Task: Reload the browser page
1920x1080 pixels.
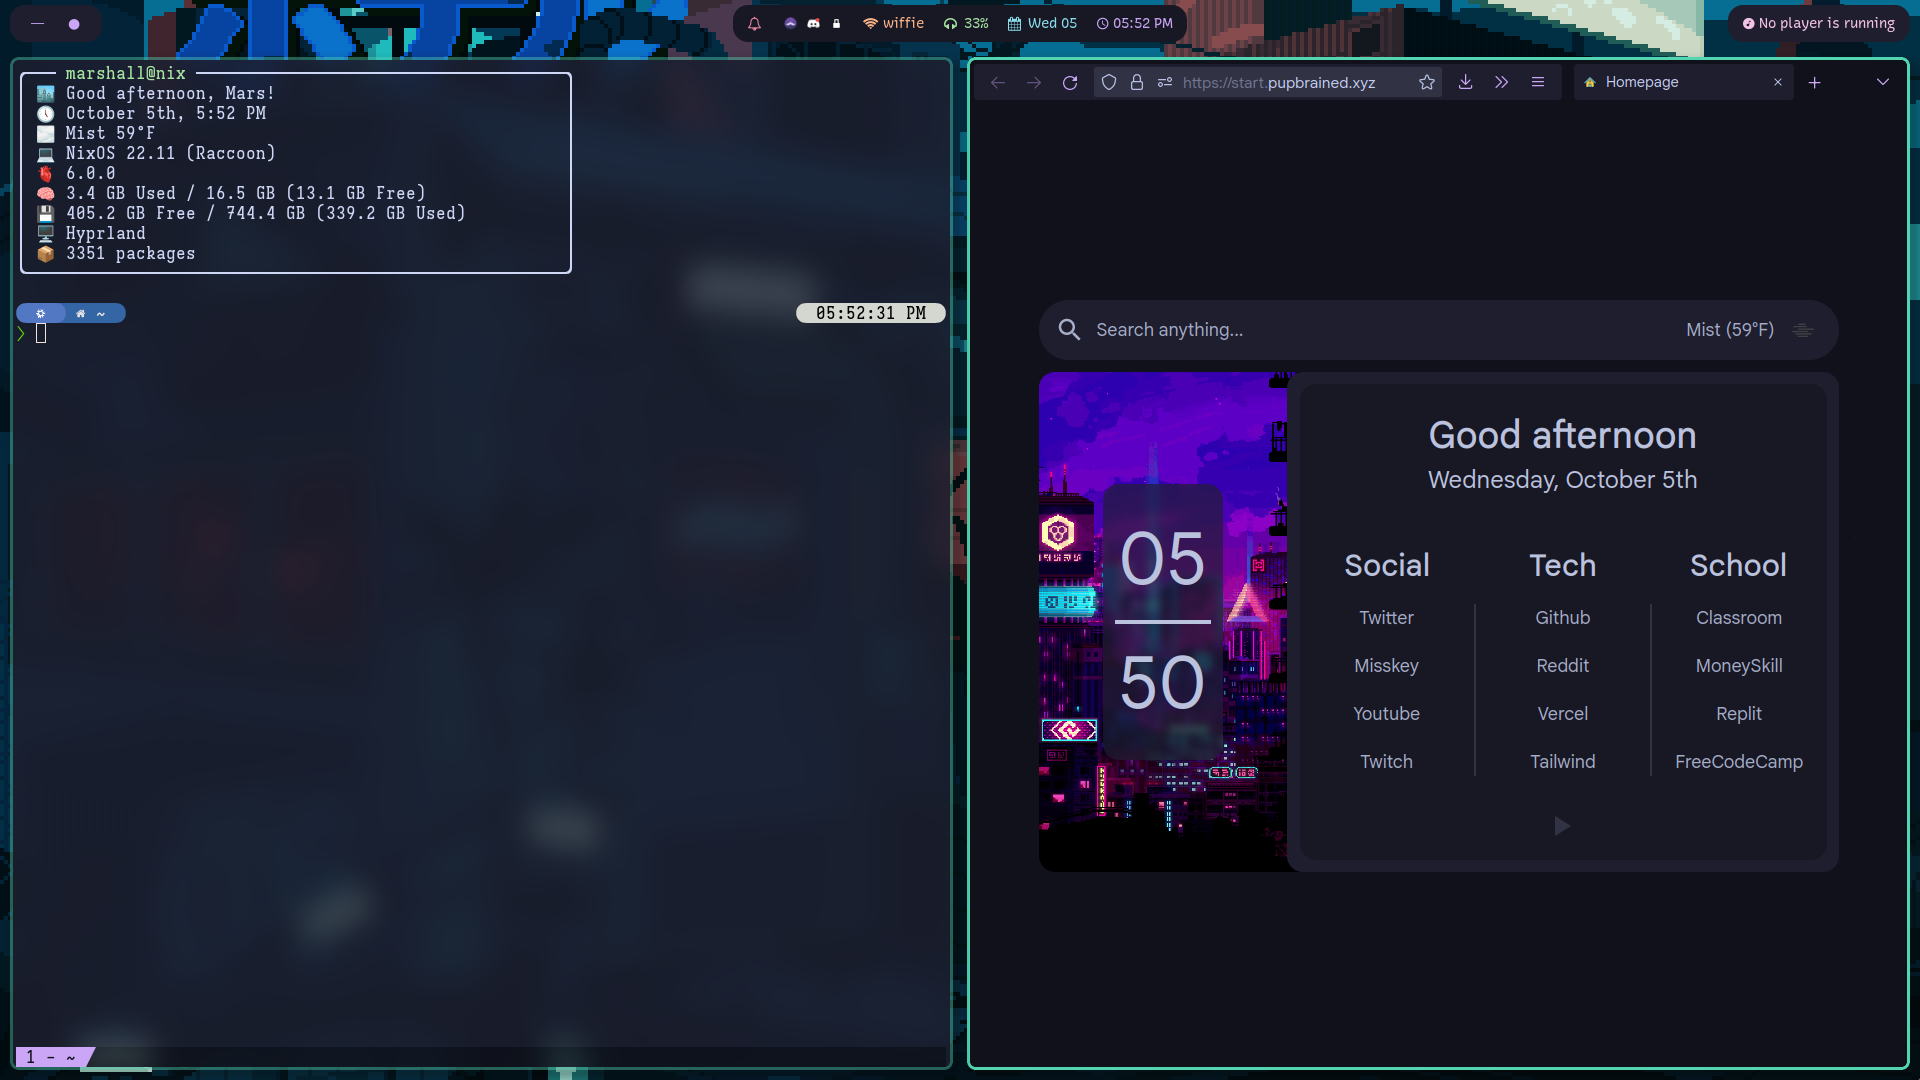Action: (1070, 83)
